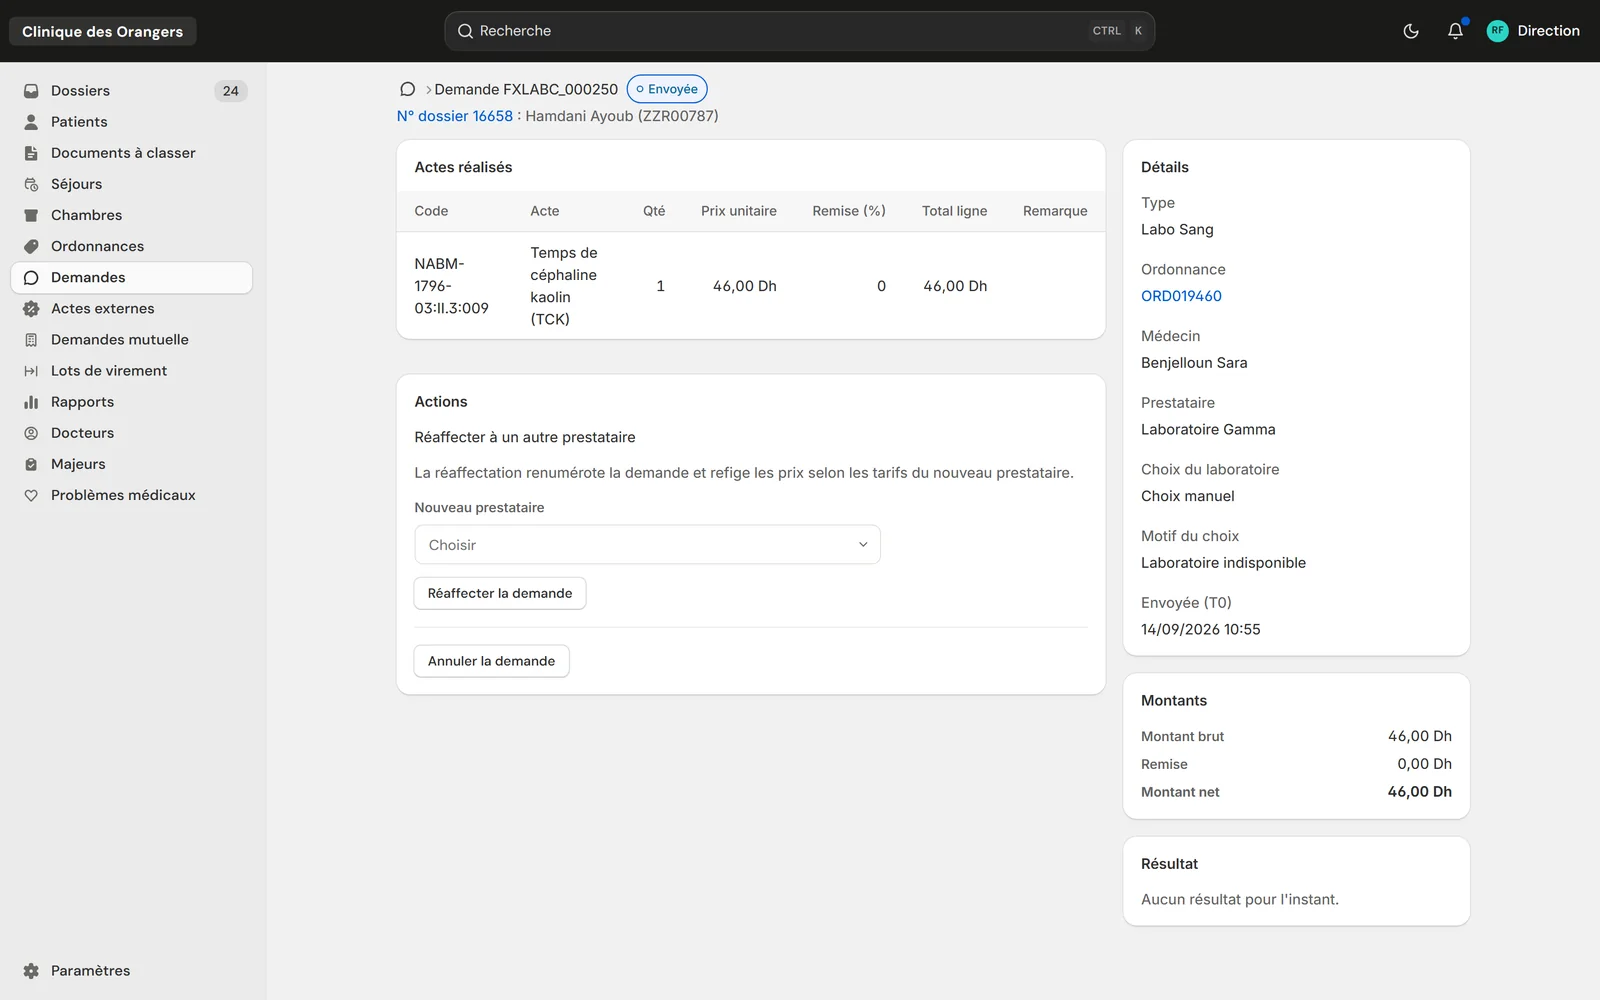Click the Patients person icon

[x=31, y=122]
